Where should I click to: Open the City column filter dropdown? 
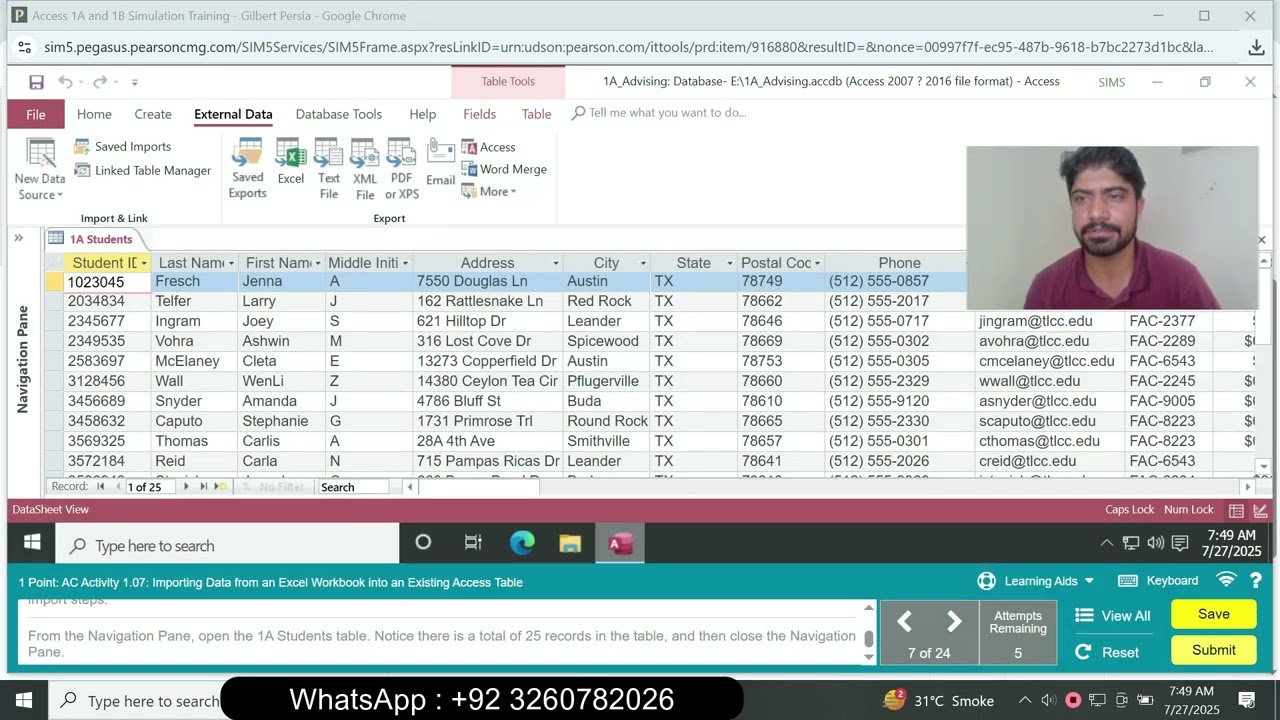(x=642, y=263)
